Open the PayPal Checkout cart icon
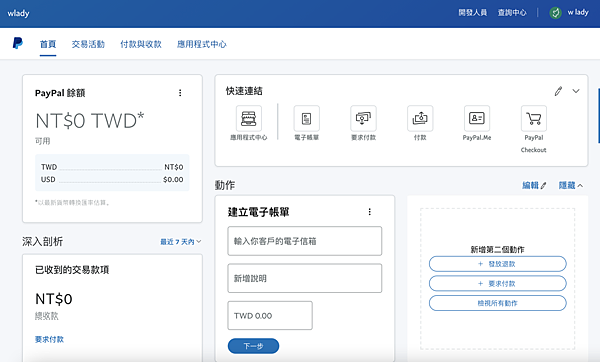This screenshot has height=362, width=600. [x=534, y=118]
